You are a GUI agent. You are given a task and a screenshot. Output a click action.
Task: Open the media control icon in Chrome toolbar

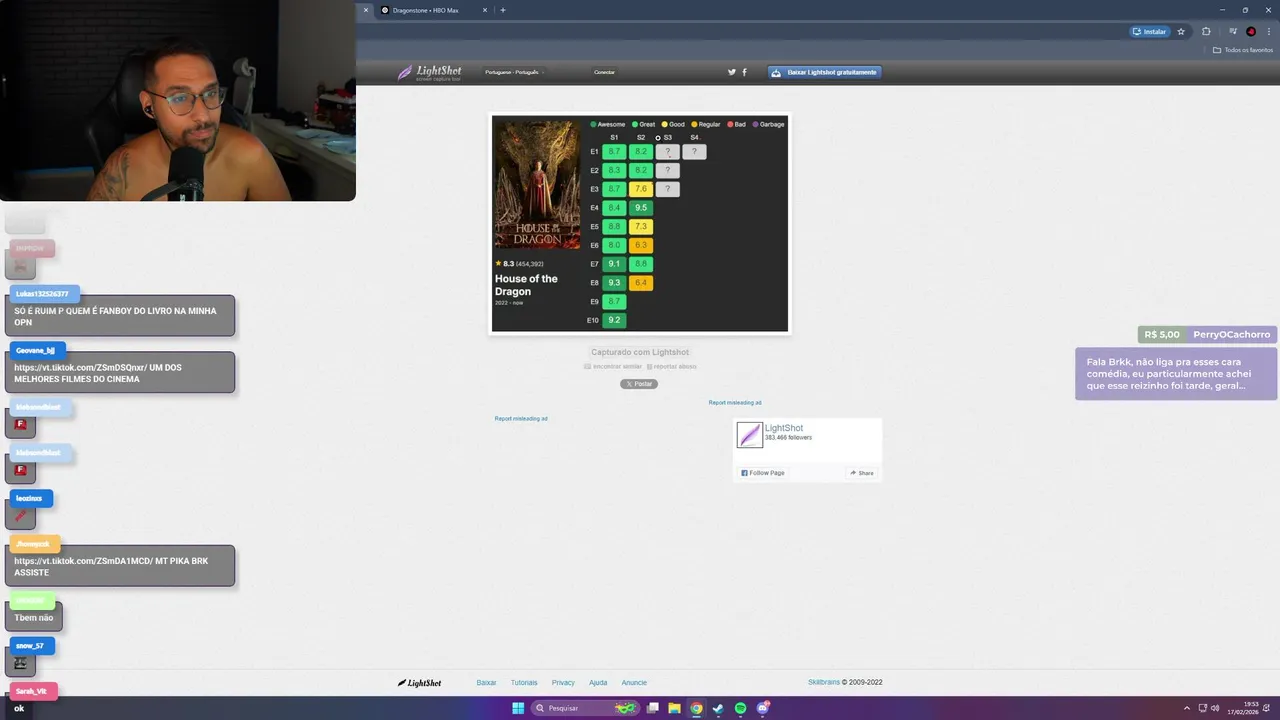(x=1233, y=32)
